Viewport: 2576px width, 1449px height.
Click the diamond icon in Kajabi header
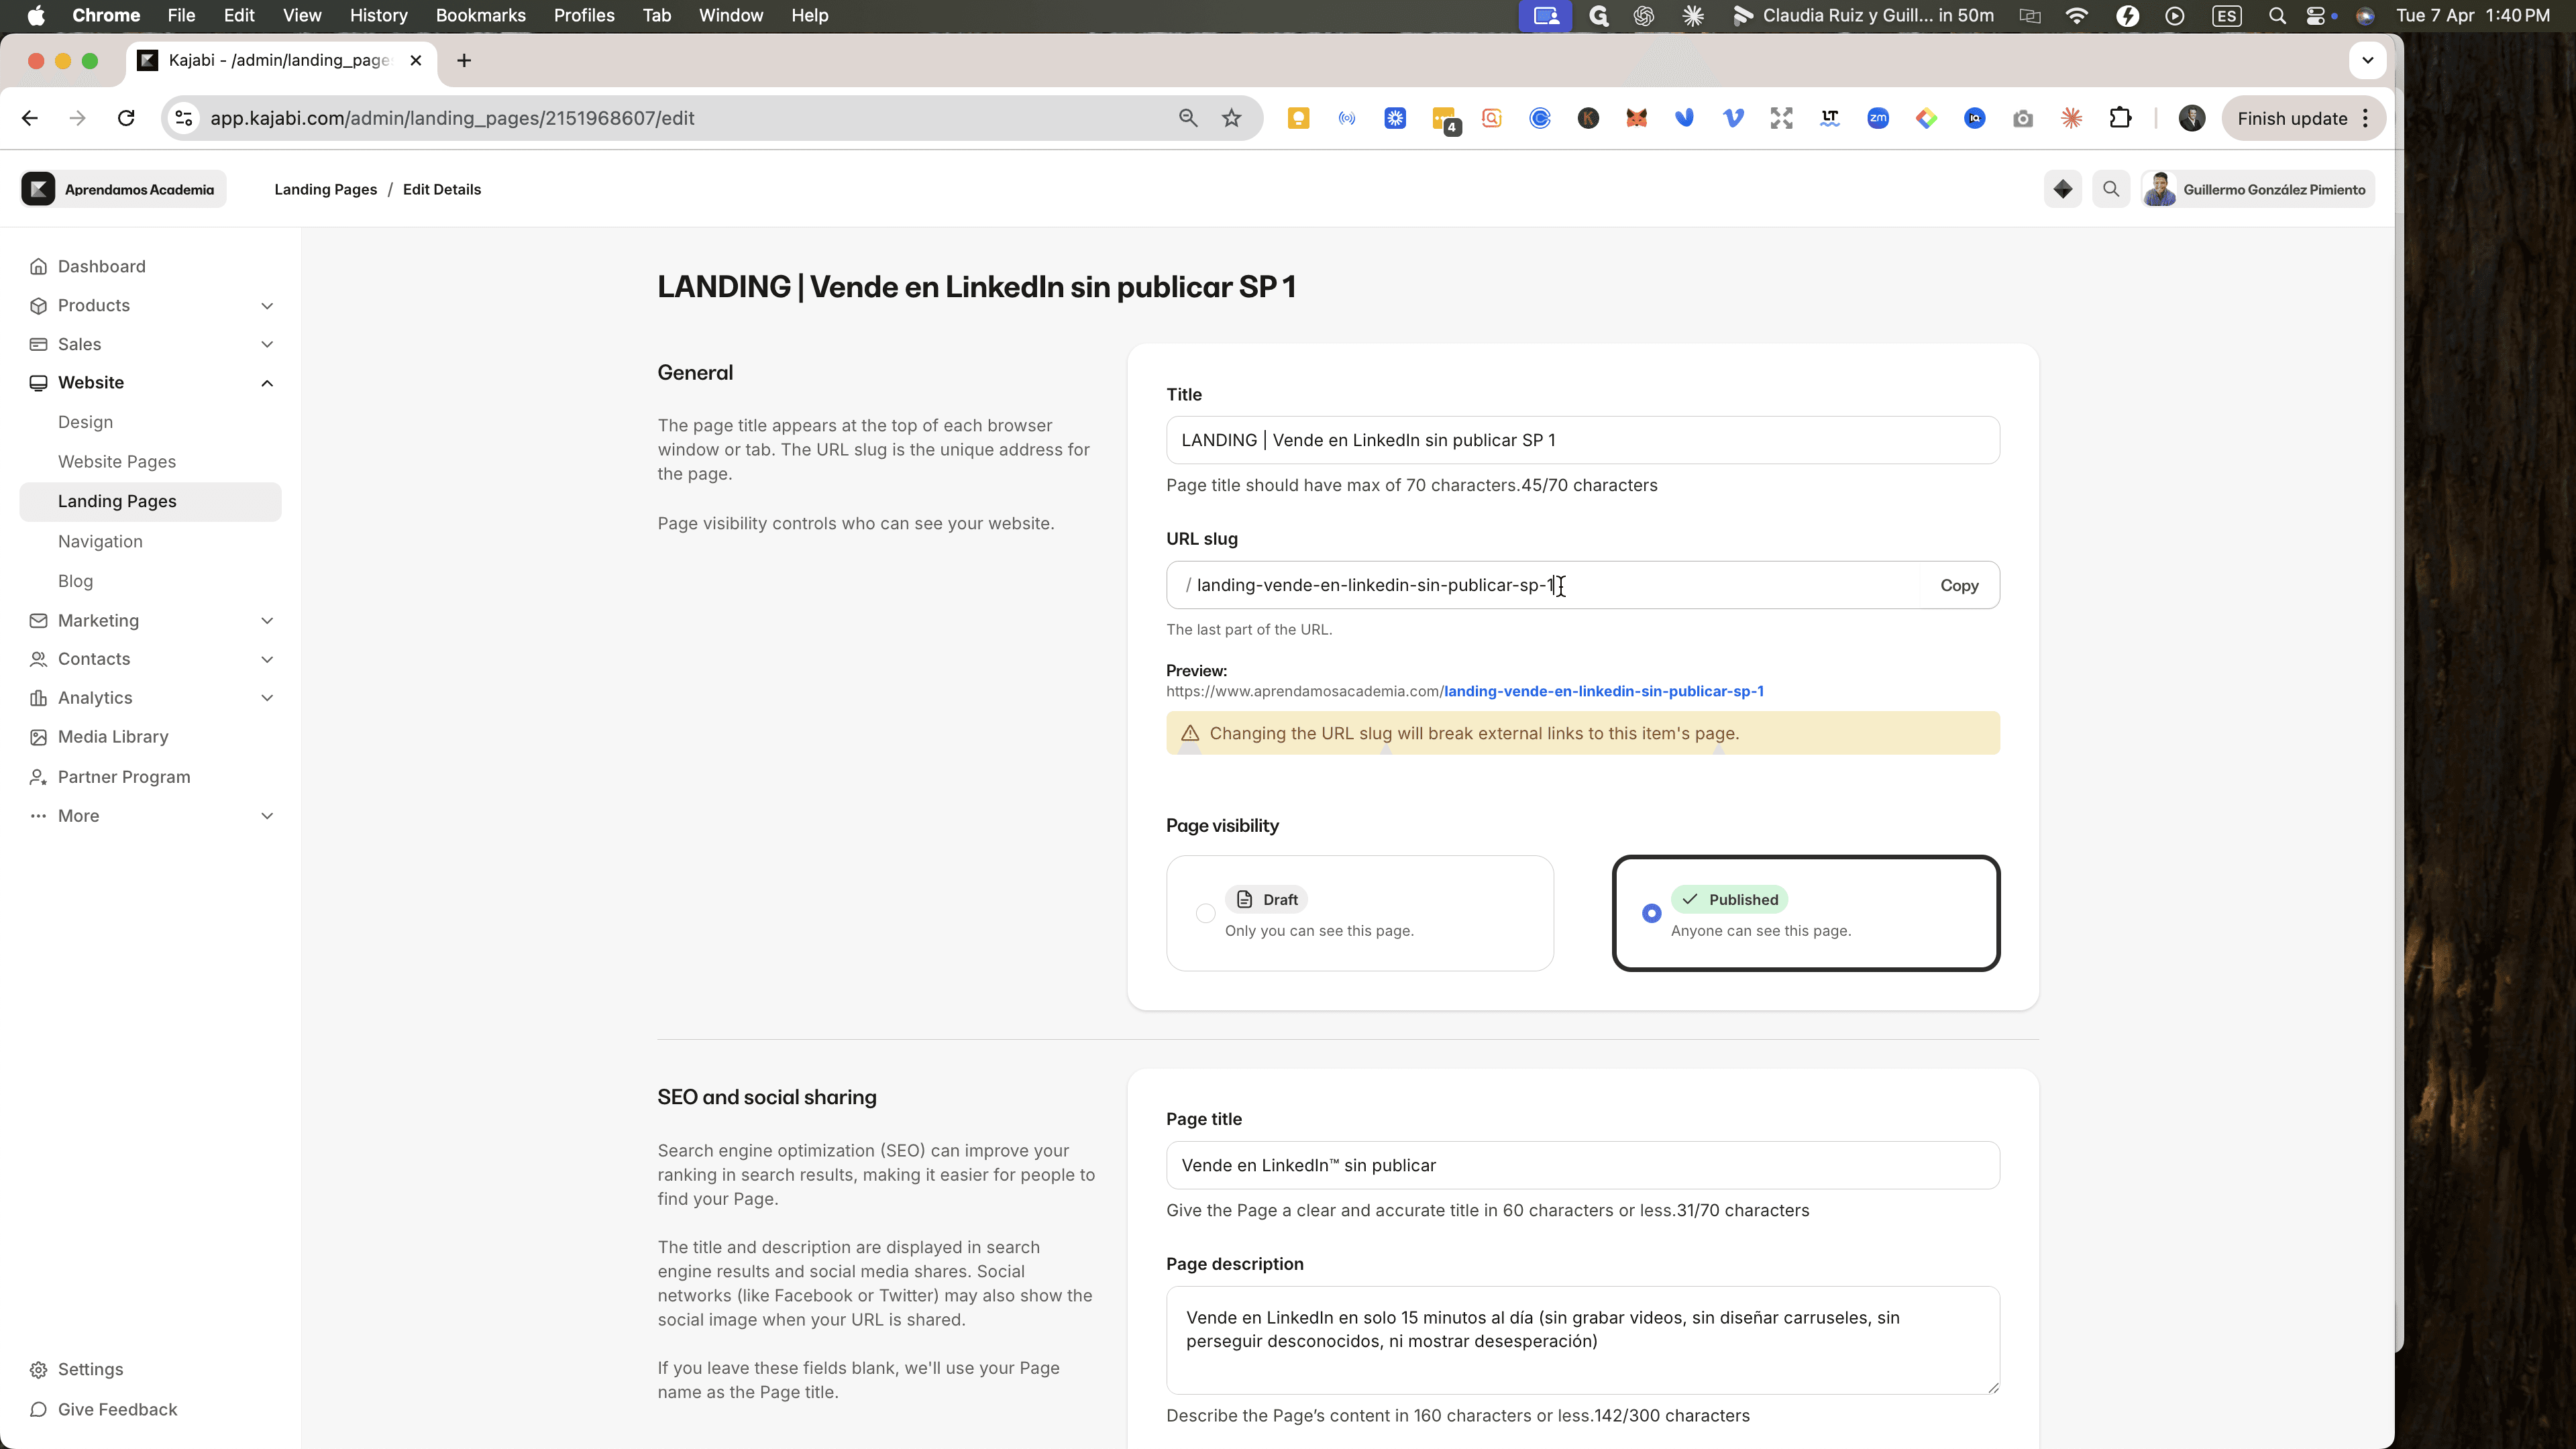coord(2062,189)
